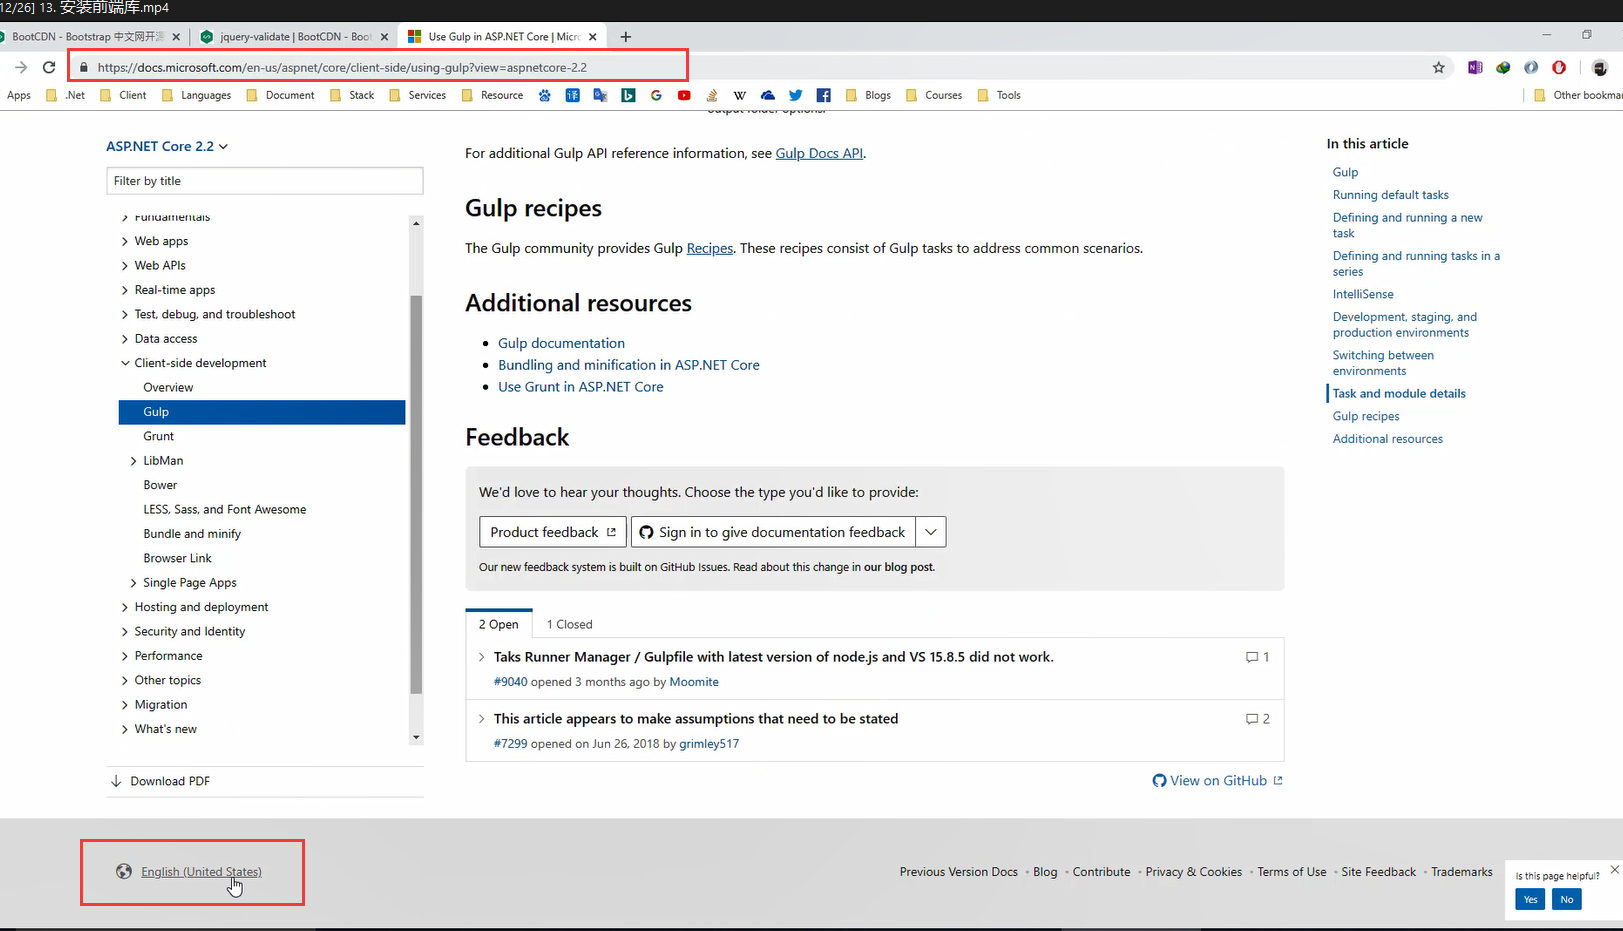Close the jquery-validate BootCDN tab

tap(384, 37)
